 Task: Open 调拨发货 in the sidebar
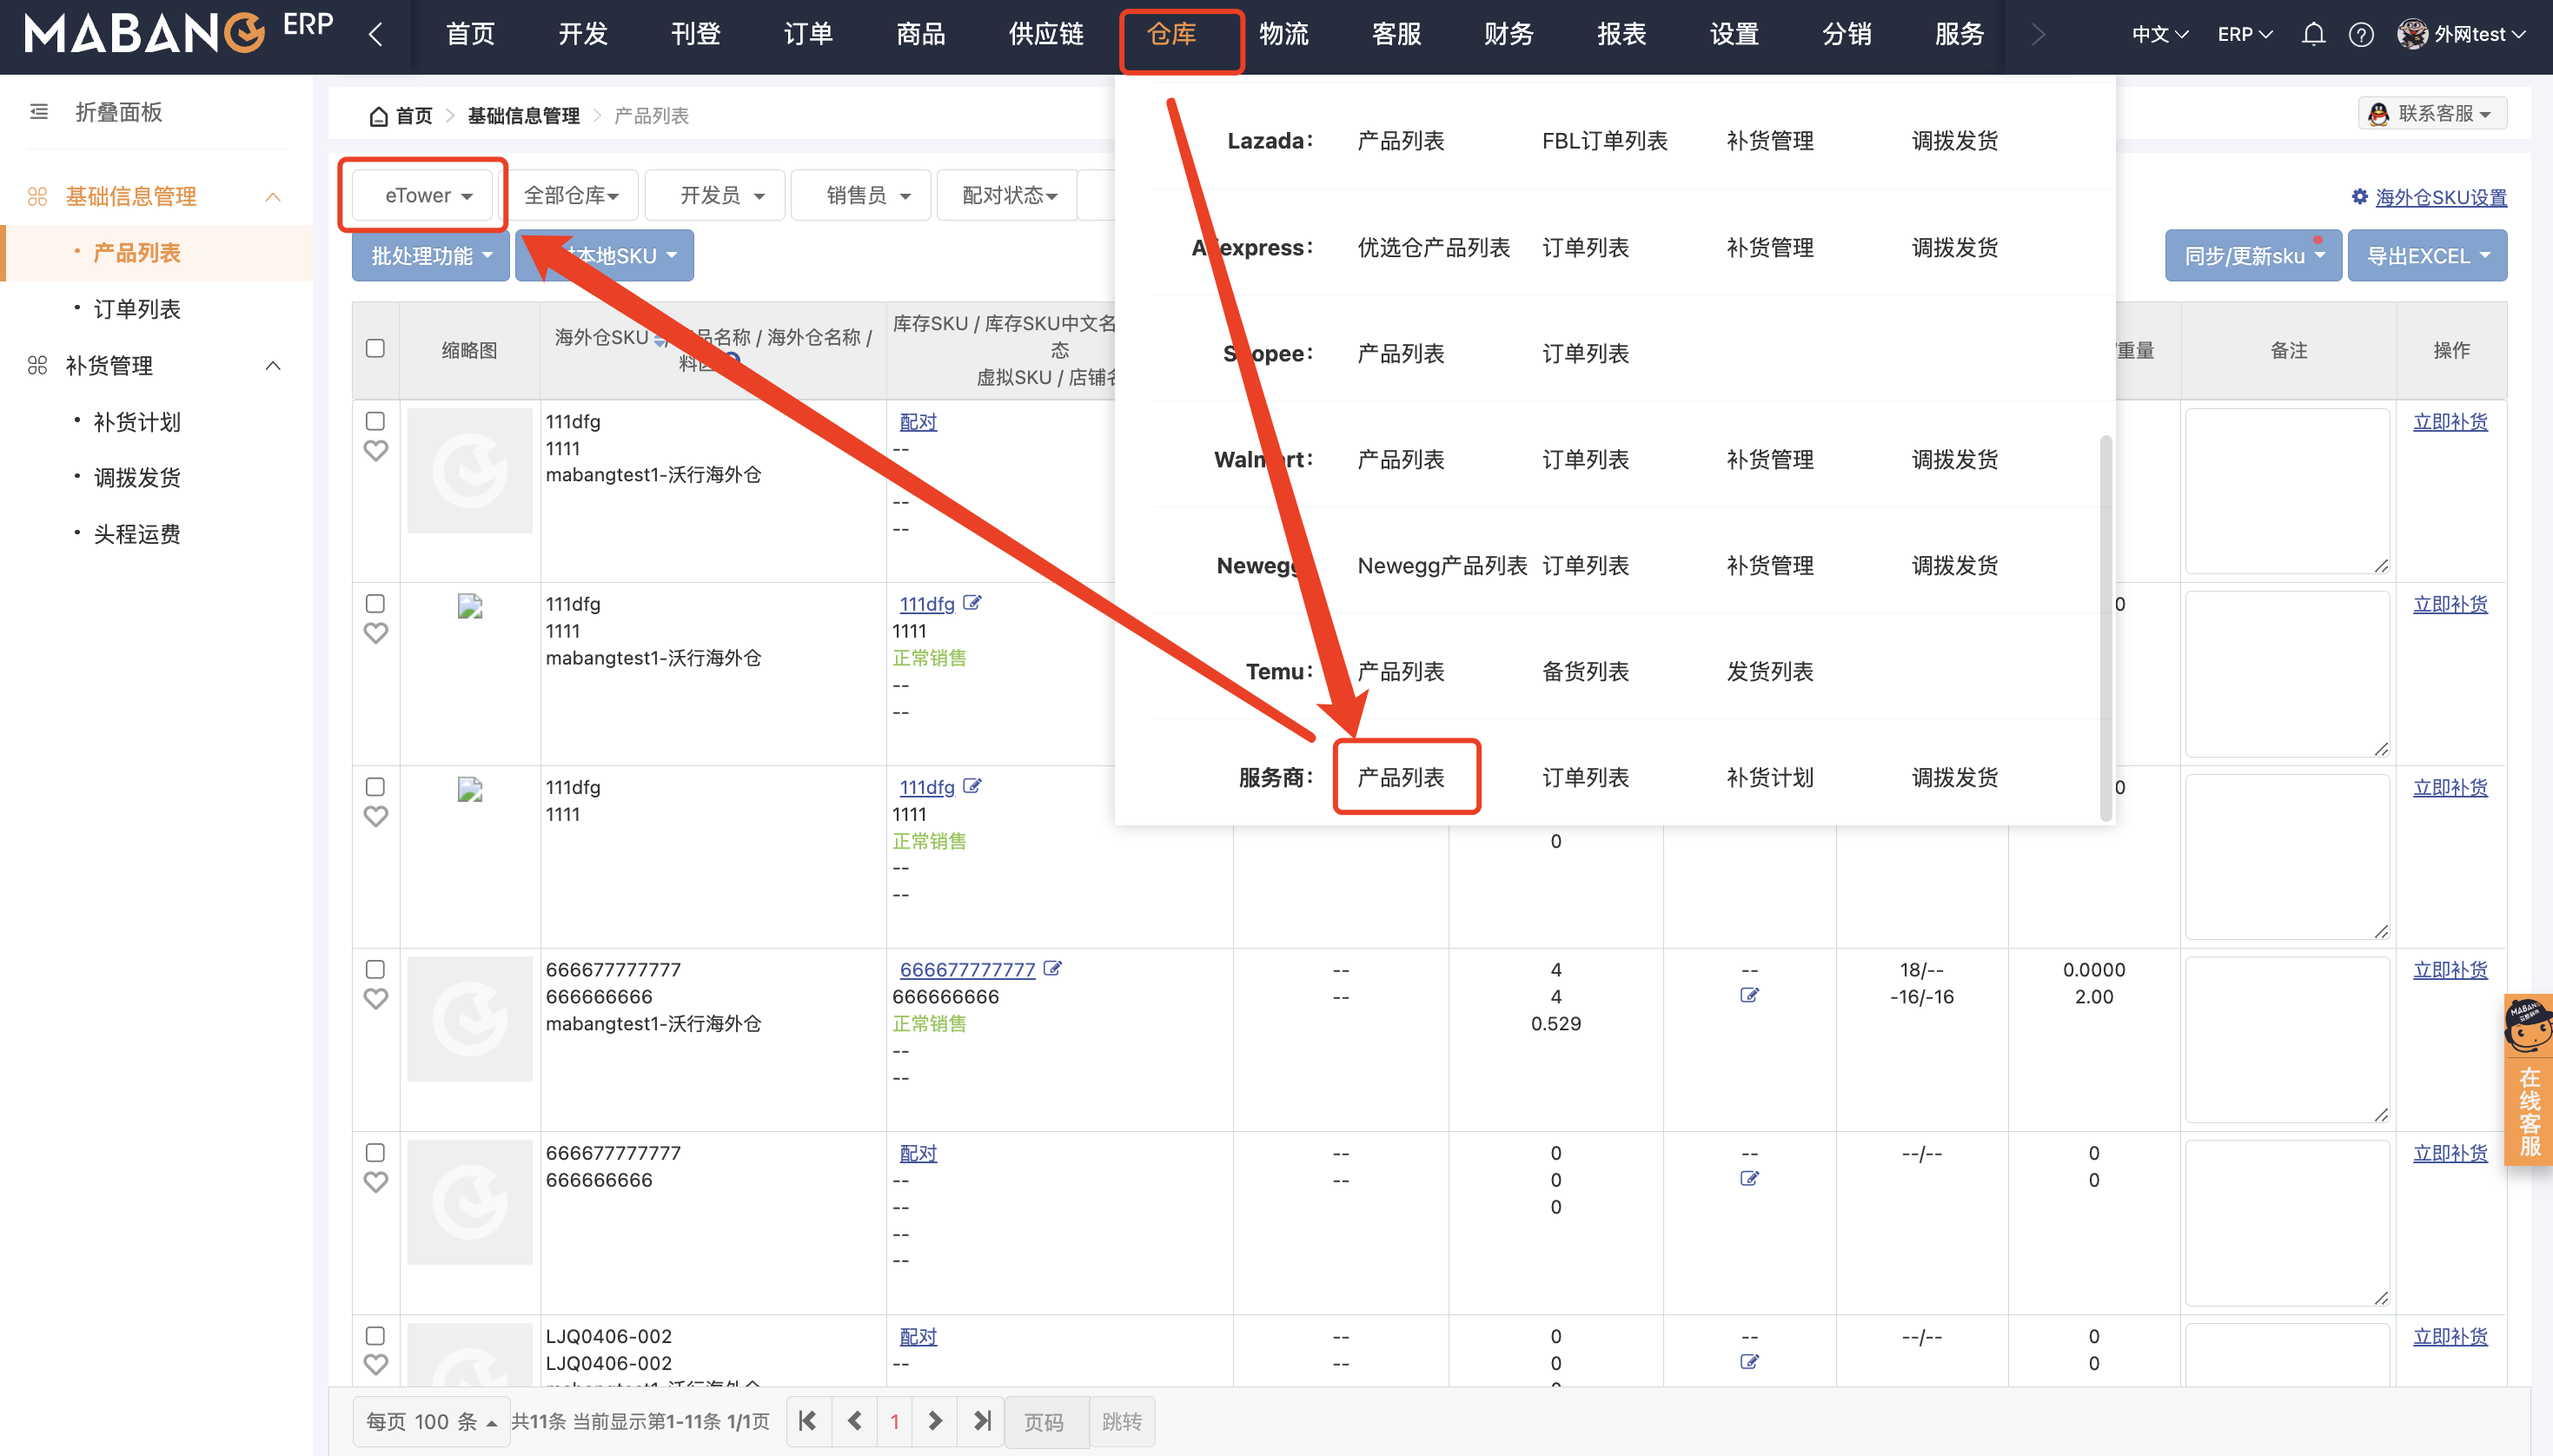pyautogui.click(x=137, y=478)
